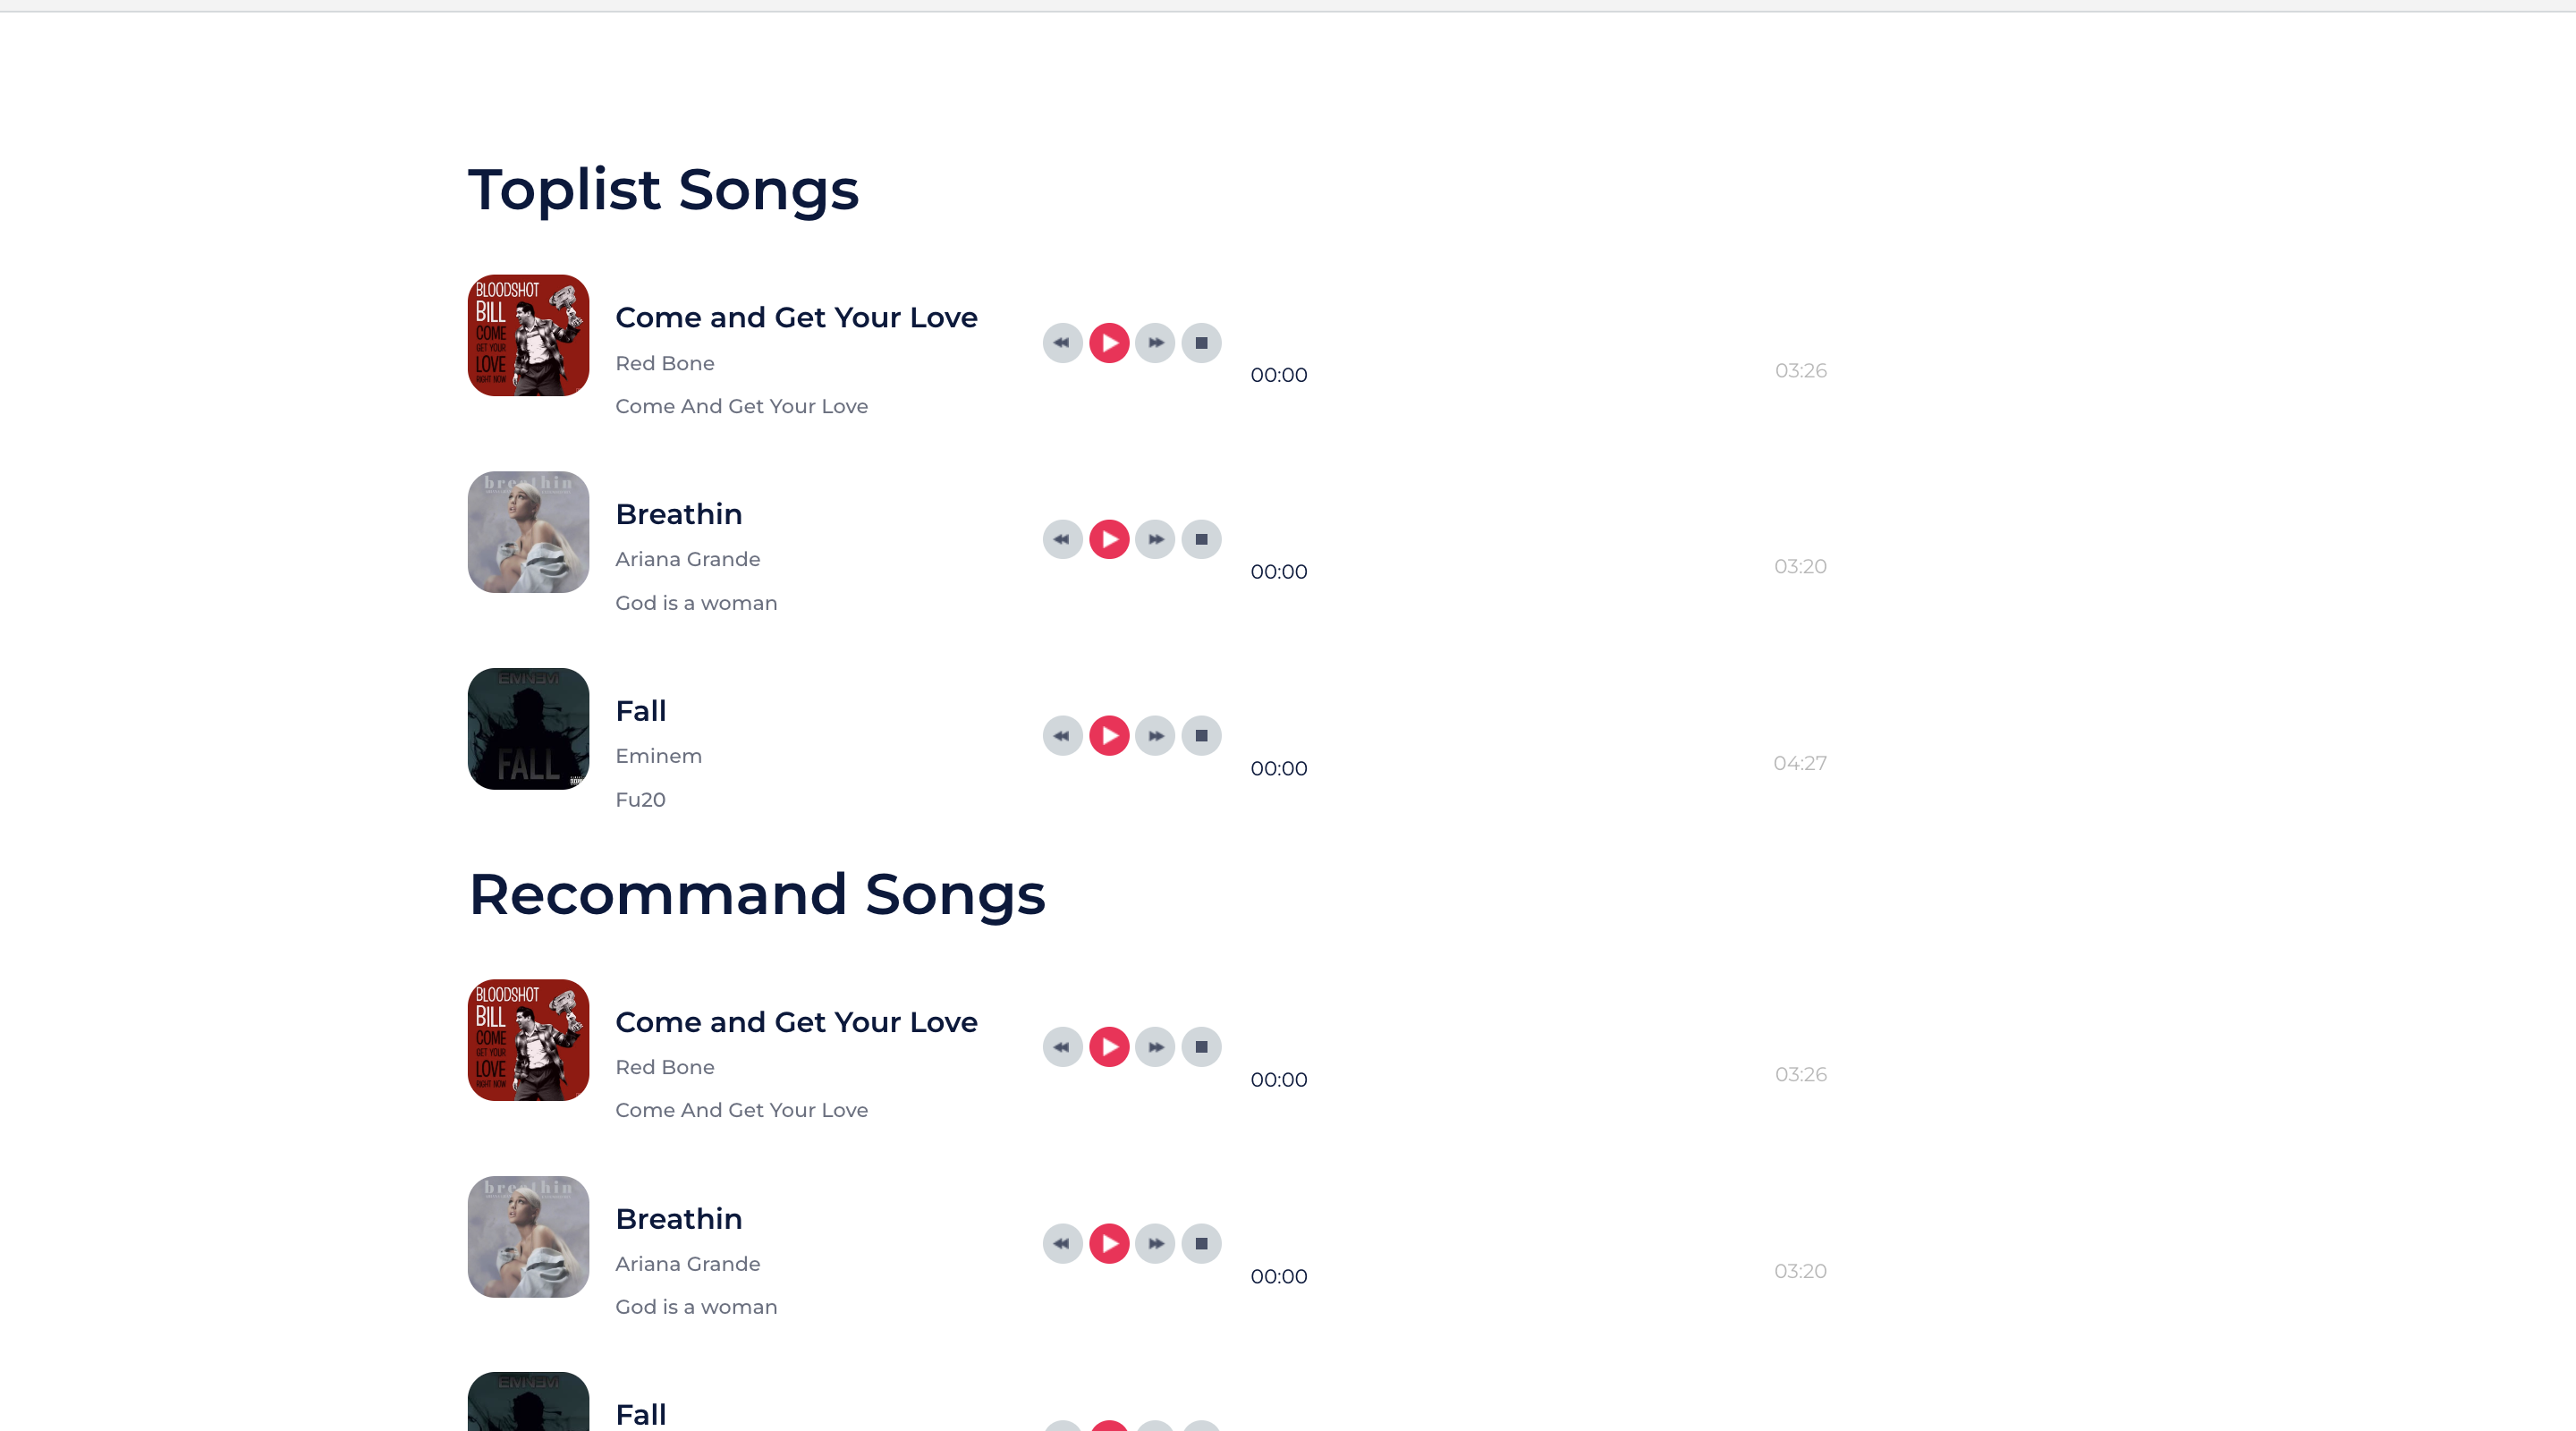The height and width of the screenshot is (1431, 2576).
Task: Open the Bloodshot Bill album cover in Toplist
Action: click(528, 335)
